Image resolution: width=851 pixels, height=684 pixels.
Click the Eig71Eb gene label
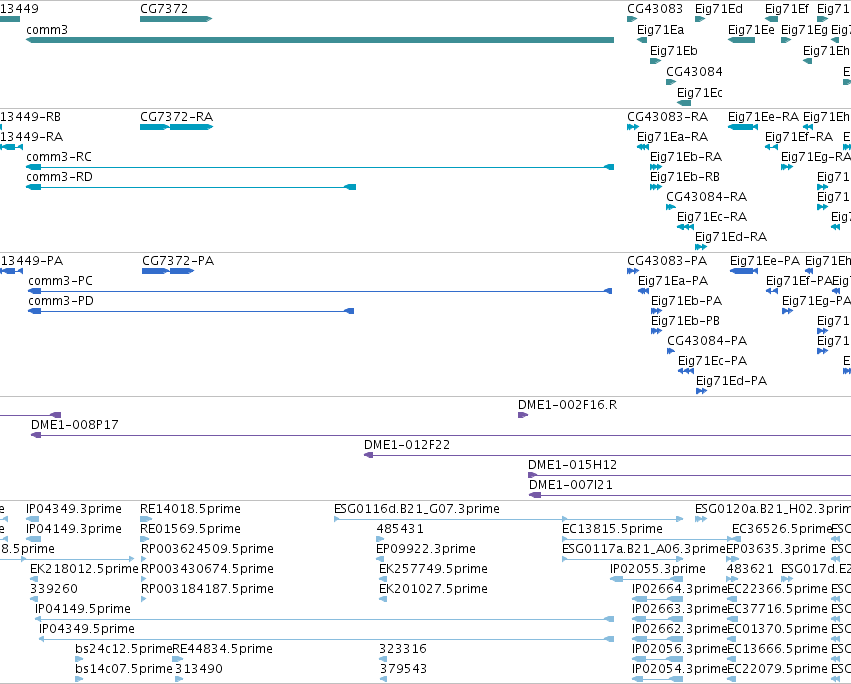click(674, 51)
